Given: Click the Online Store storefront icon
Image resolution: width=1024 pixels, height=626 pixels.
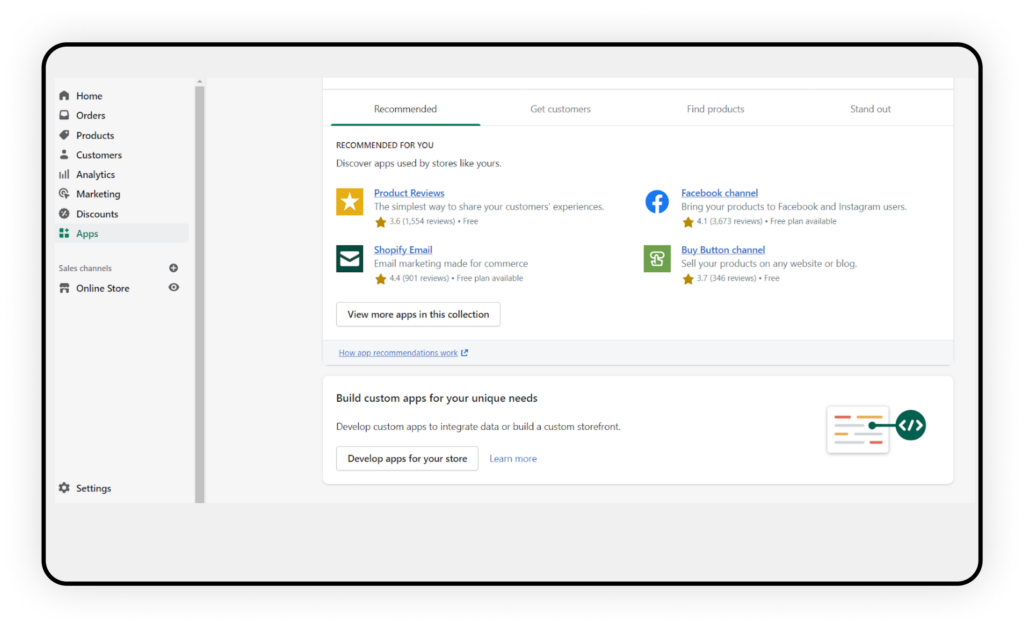Looking at the screenshot, I should (x=64, y=288).
